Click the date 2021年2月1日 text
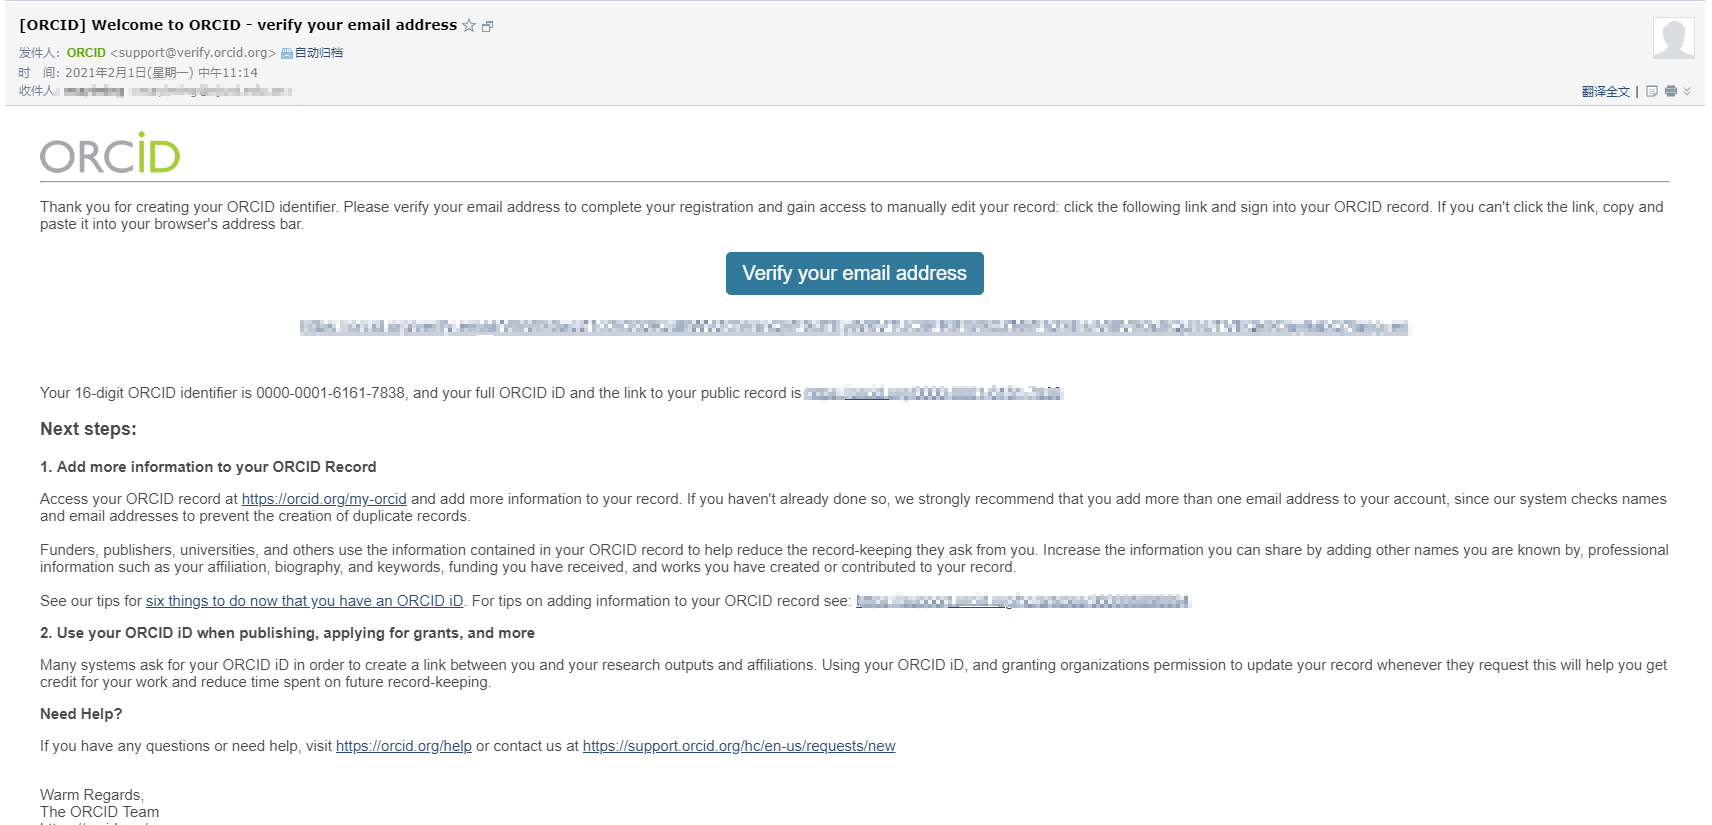 161,73
